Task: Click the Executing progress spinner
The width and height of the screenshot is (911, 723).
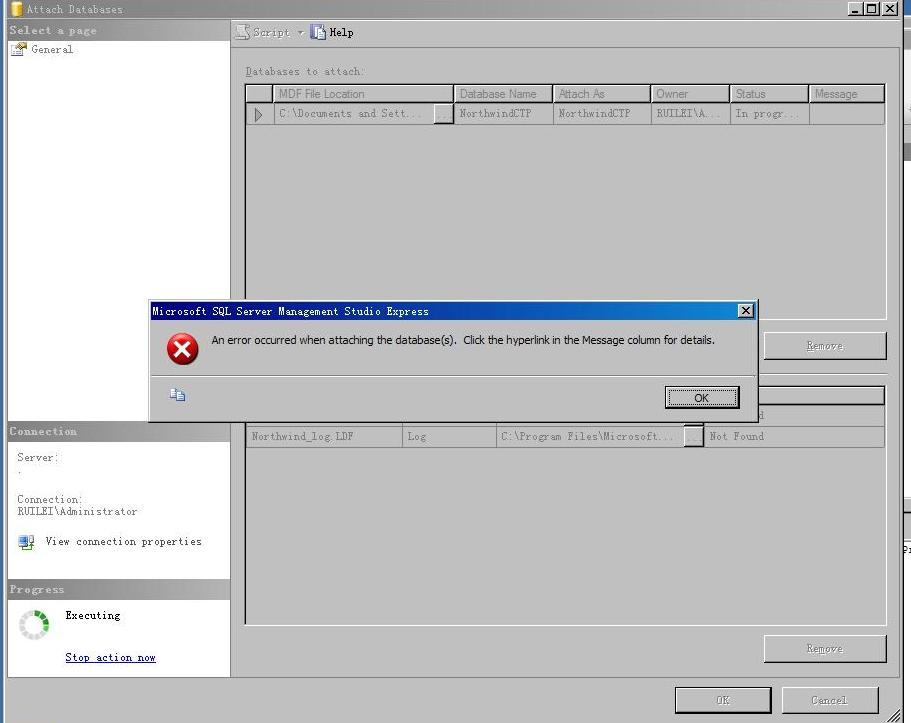Action: pyautogui.click(x=34, y=625)
